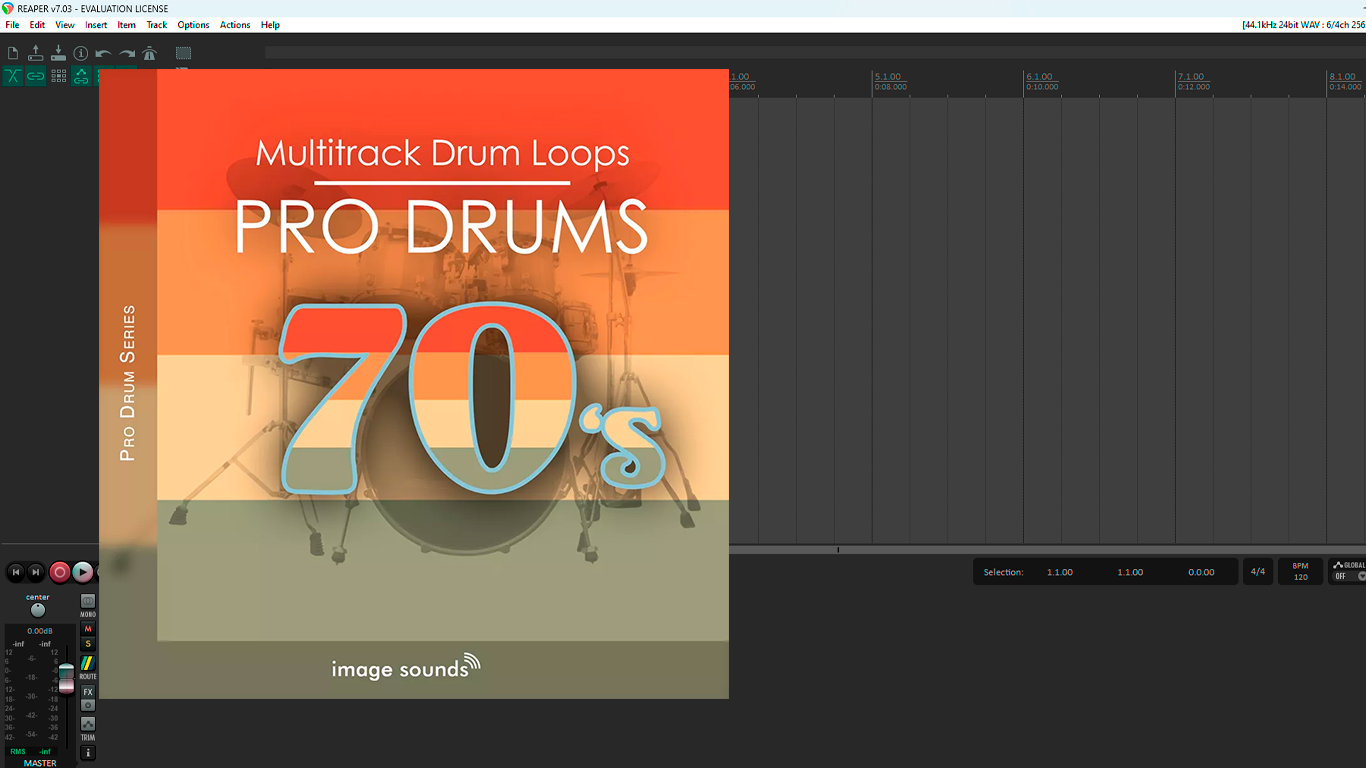1366x768 pixels.
Task: Save project using the download-arrow icon
Action: click(59, 53)
